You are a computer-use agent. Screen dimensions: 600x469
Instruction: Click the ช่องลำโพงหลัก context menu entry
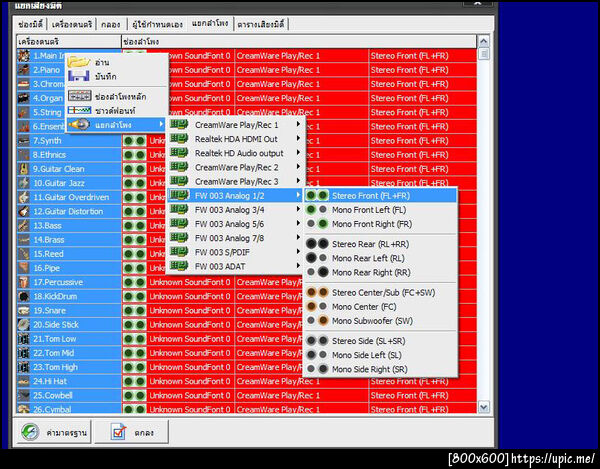pyautogui.click(x=117, y=96)
